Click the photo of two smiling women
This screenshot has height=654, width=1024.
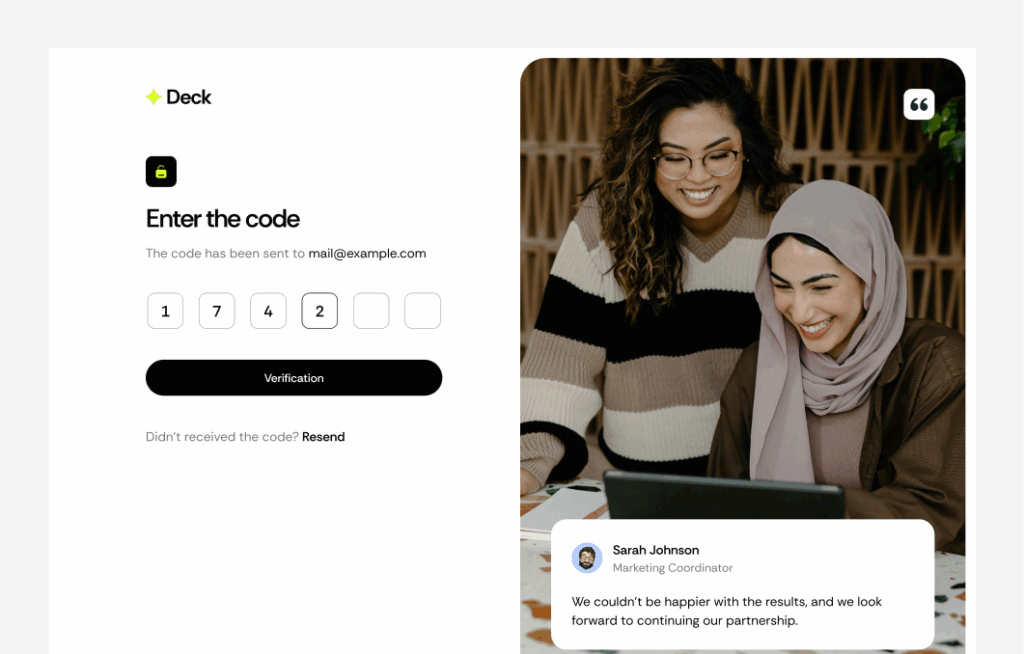point(743,287)
